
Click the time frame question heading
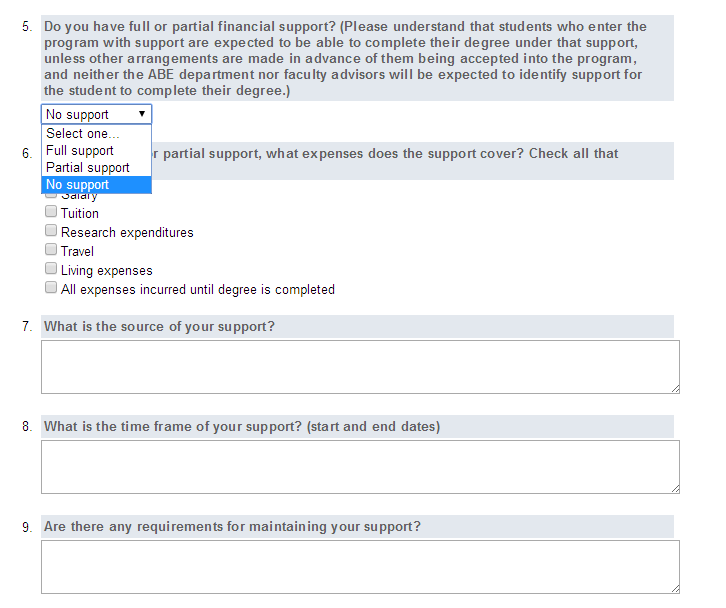point(242,427)
